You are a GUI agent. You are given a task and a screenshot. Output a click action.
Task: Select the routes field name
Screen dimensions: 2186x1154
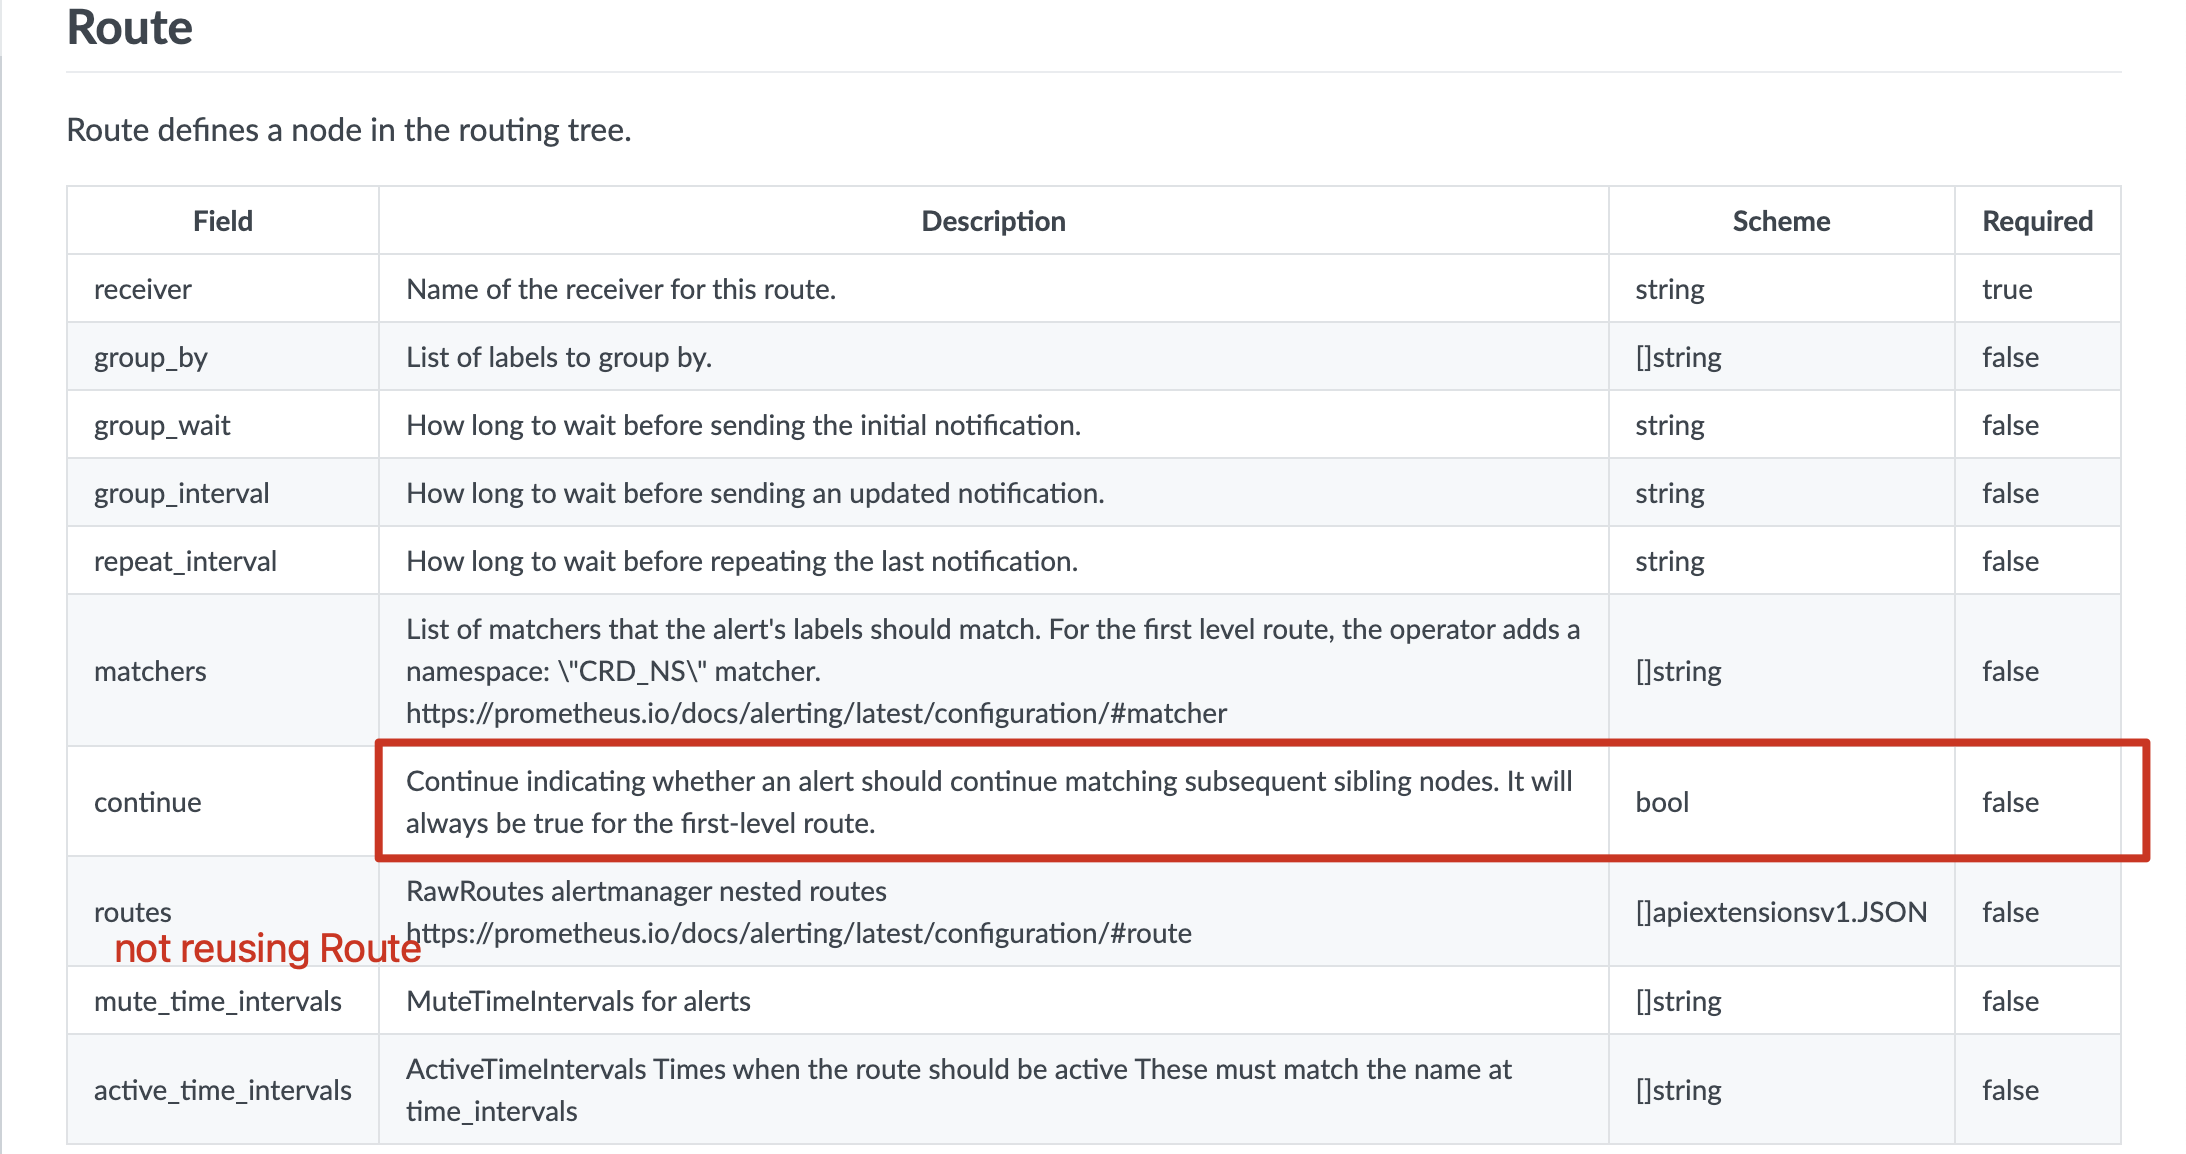pyautogui.click(x=133, y=912)
